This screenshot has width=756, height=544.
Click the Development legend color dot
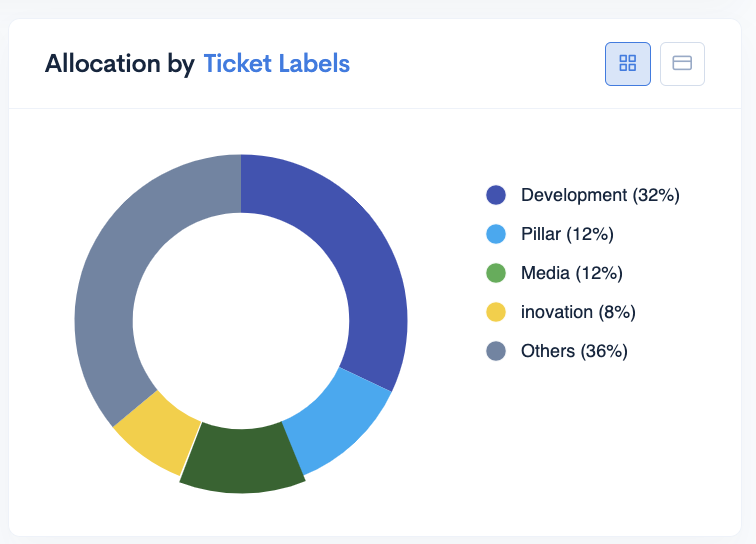496,195
